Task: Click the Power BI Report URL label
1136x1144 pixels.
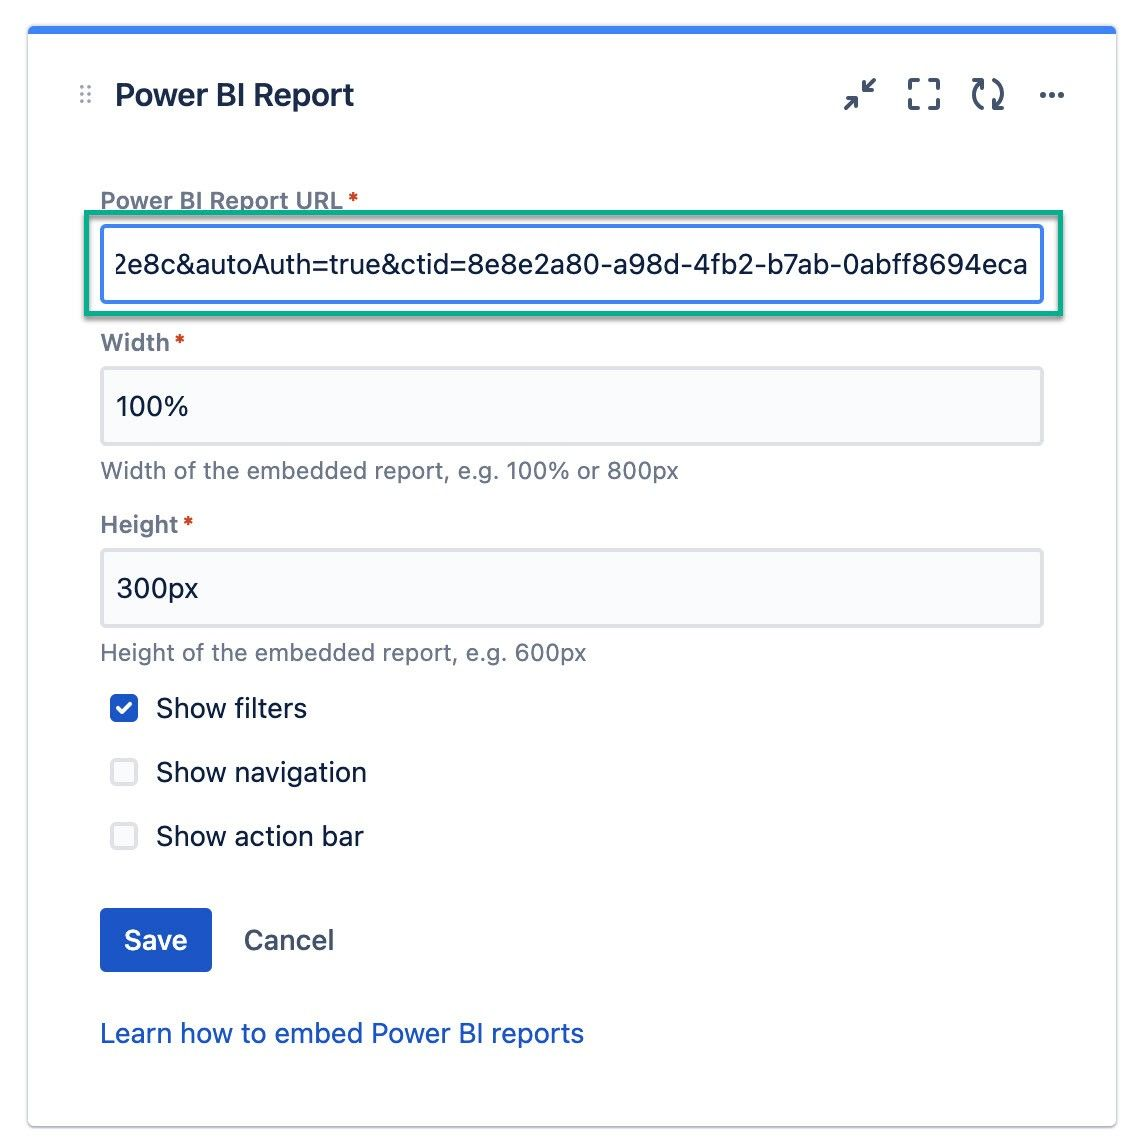Action: click(x=220, y=200)
